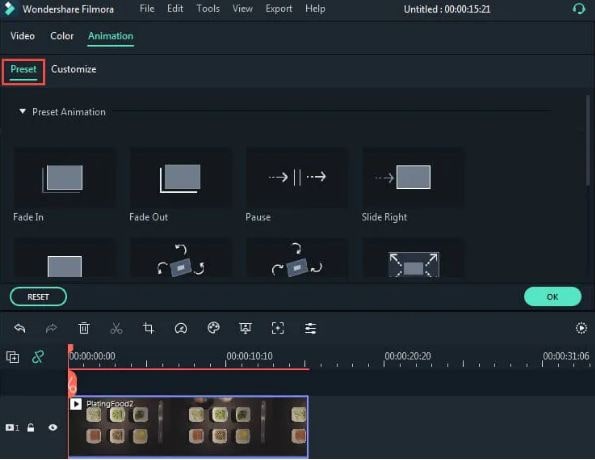Collapse the Preset Animation section

[22, 112]
